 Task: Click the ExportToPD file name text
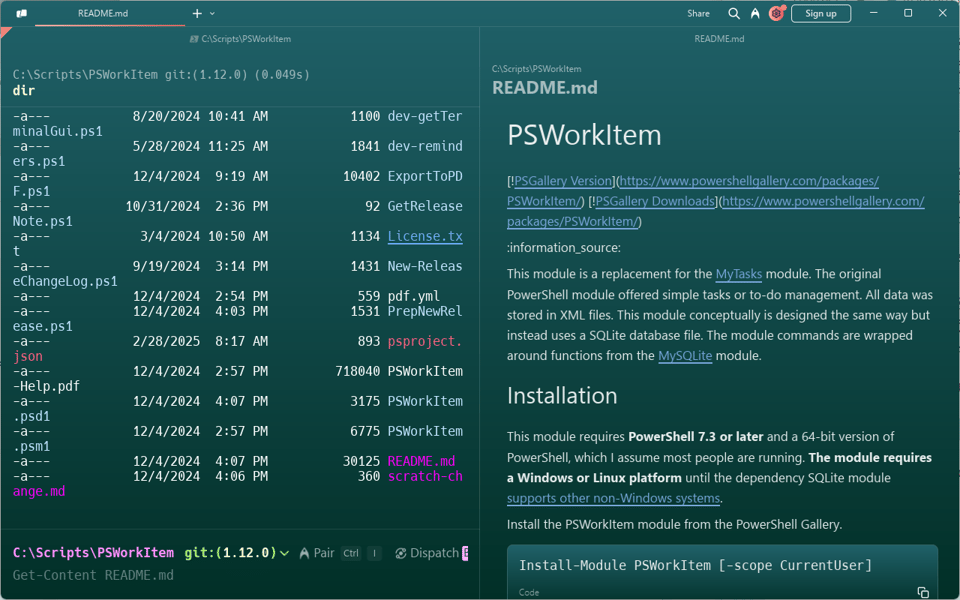425,176
